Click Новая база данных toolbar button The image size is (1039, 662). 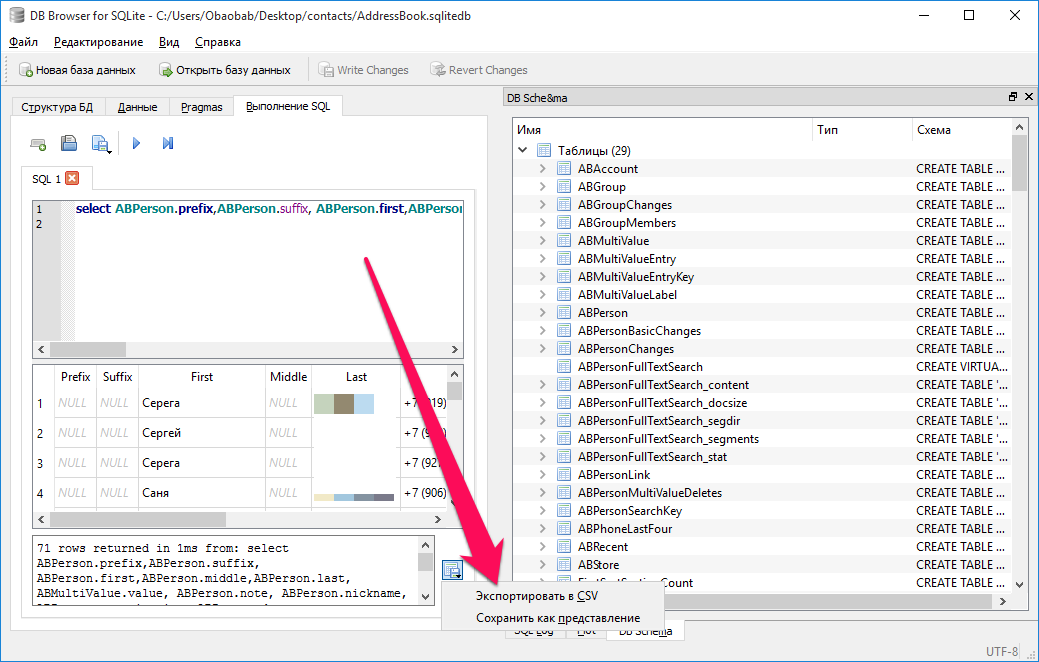pyautogui.click(x=75, y=70)
